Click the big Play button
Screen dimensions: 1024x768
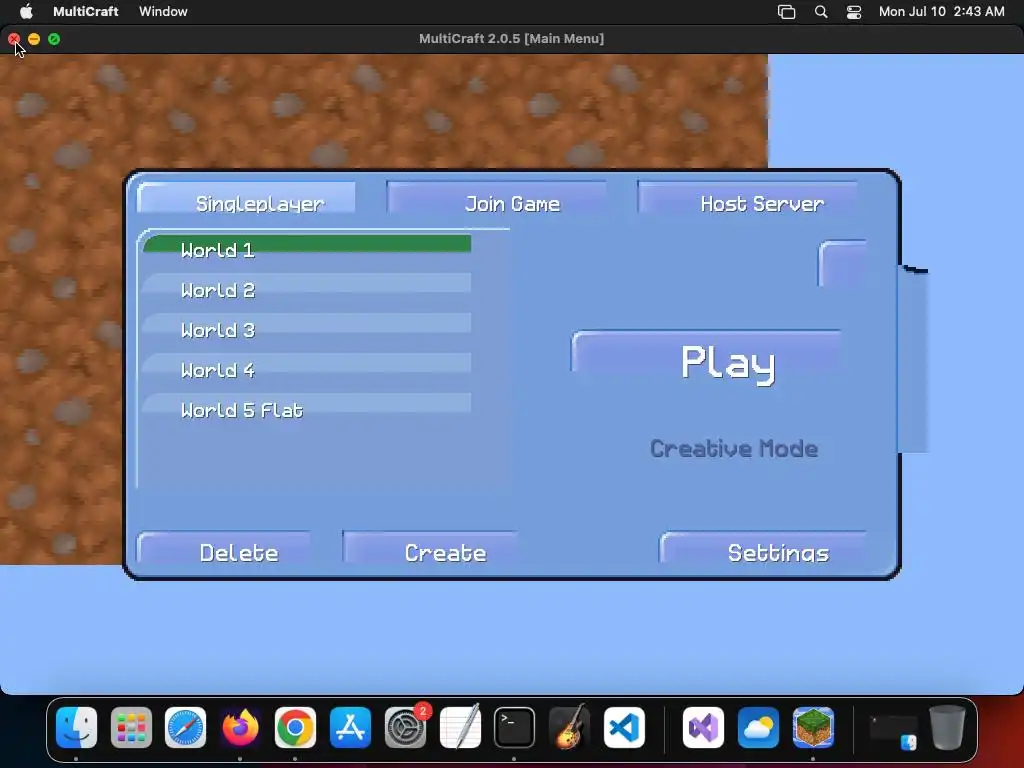pos(707,359)
